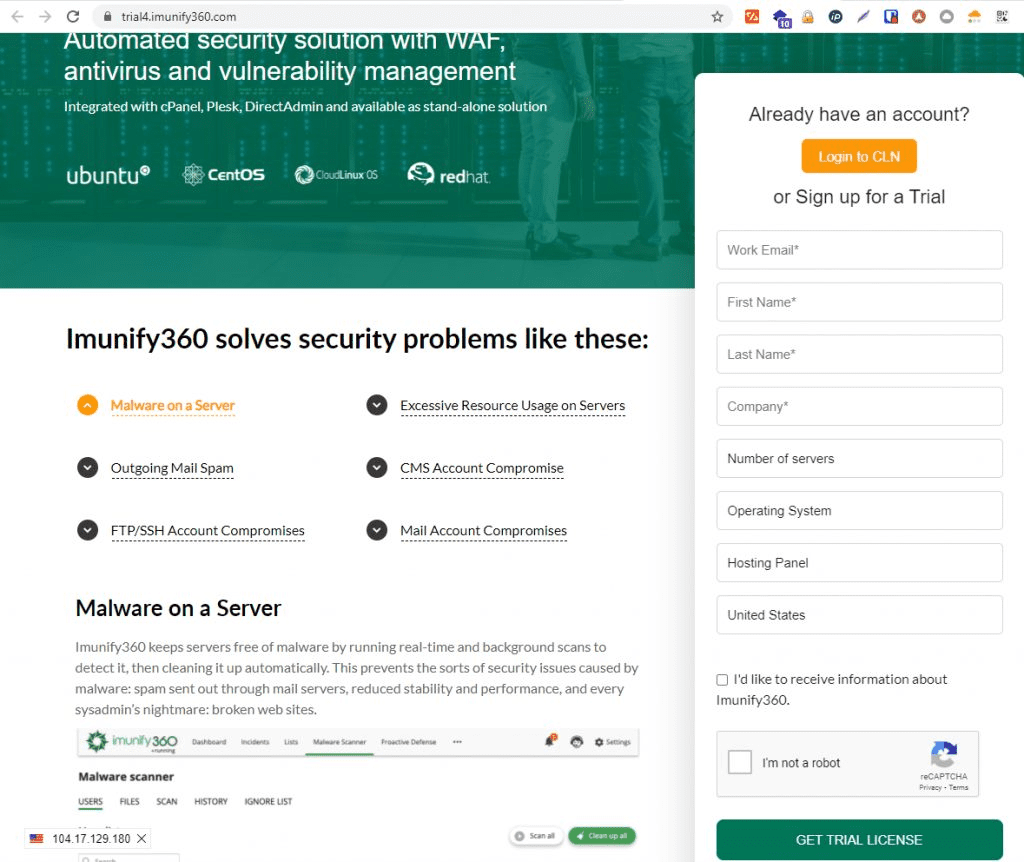Expand FTP/SSH Account Compromises chevron
The image size is (1024, 862).
[x=88, y=530]
